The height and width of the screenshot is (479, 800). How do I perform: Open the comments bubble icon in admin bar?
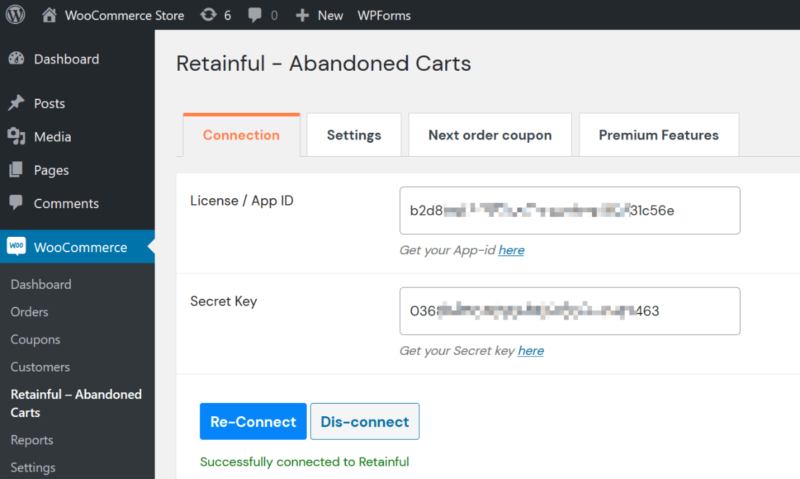pyautogui.click(x=255, y=15)
